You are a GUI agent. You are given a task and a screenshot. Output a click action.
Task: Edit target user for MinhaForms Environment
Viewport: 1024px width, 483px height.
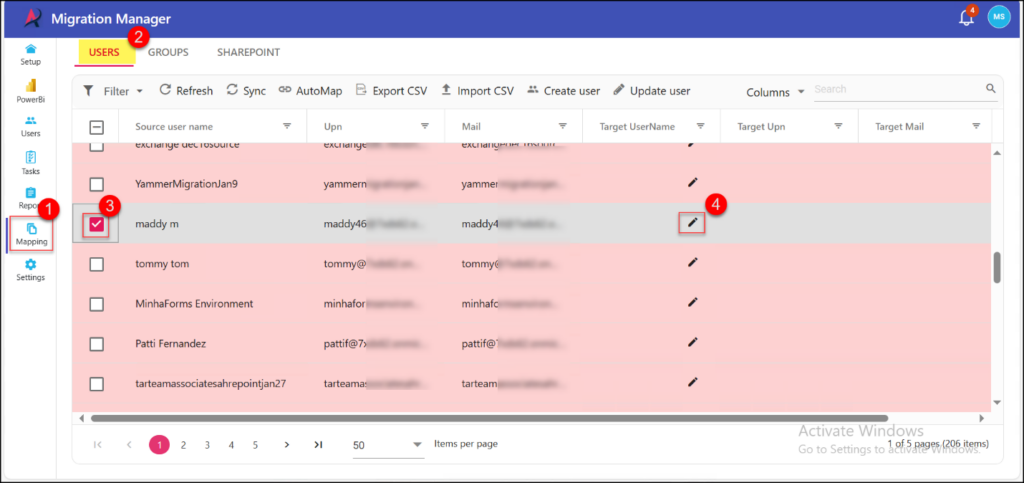[x=693, y=302]
